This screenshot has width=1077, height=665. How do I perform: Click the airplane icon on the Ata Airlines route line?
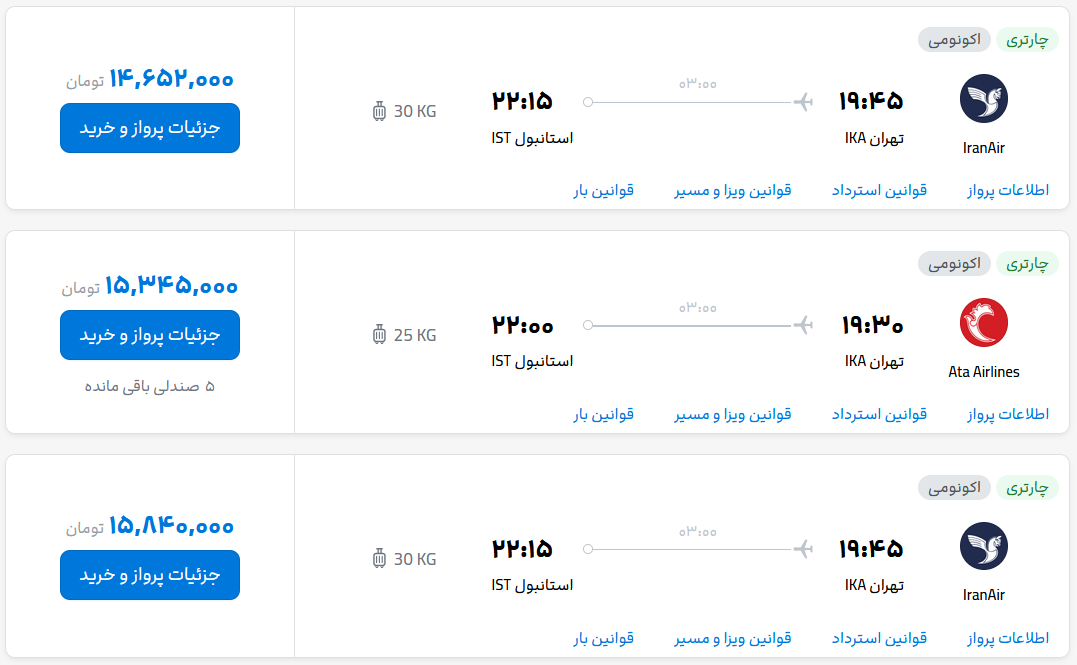pos(802,325)
